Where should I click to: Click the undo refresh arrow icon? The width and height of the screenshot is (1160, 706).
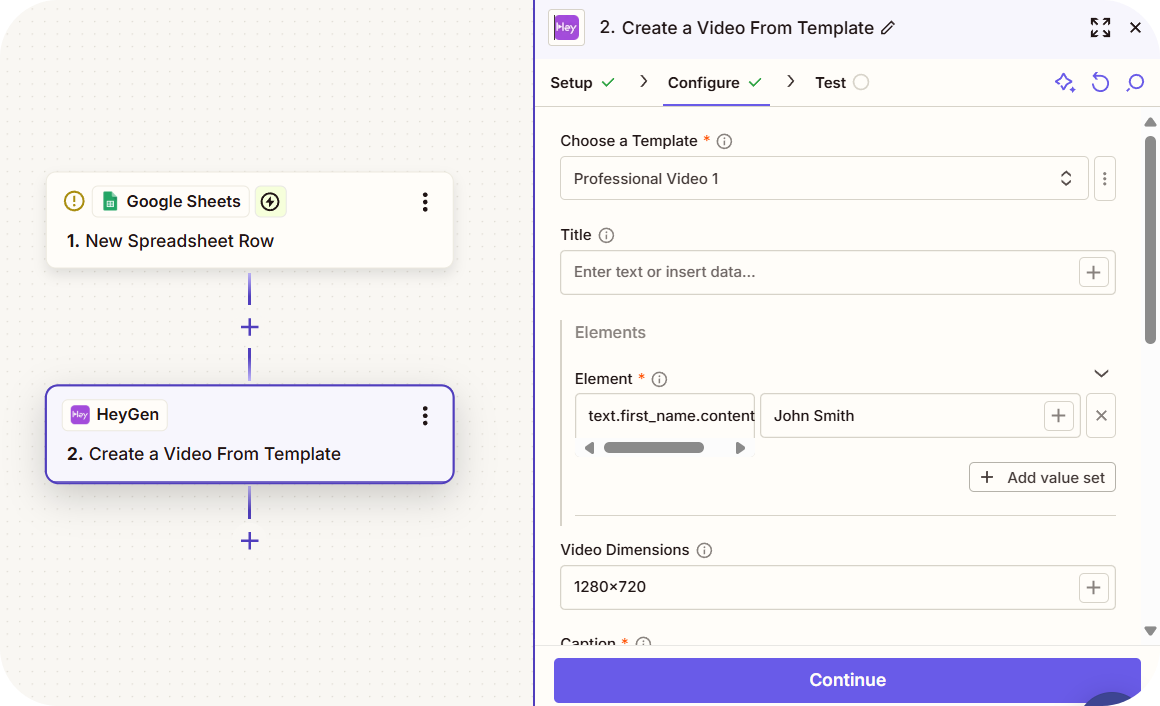click(1100, 82)
